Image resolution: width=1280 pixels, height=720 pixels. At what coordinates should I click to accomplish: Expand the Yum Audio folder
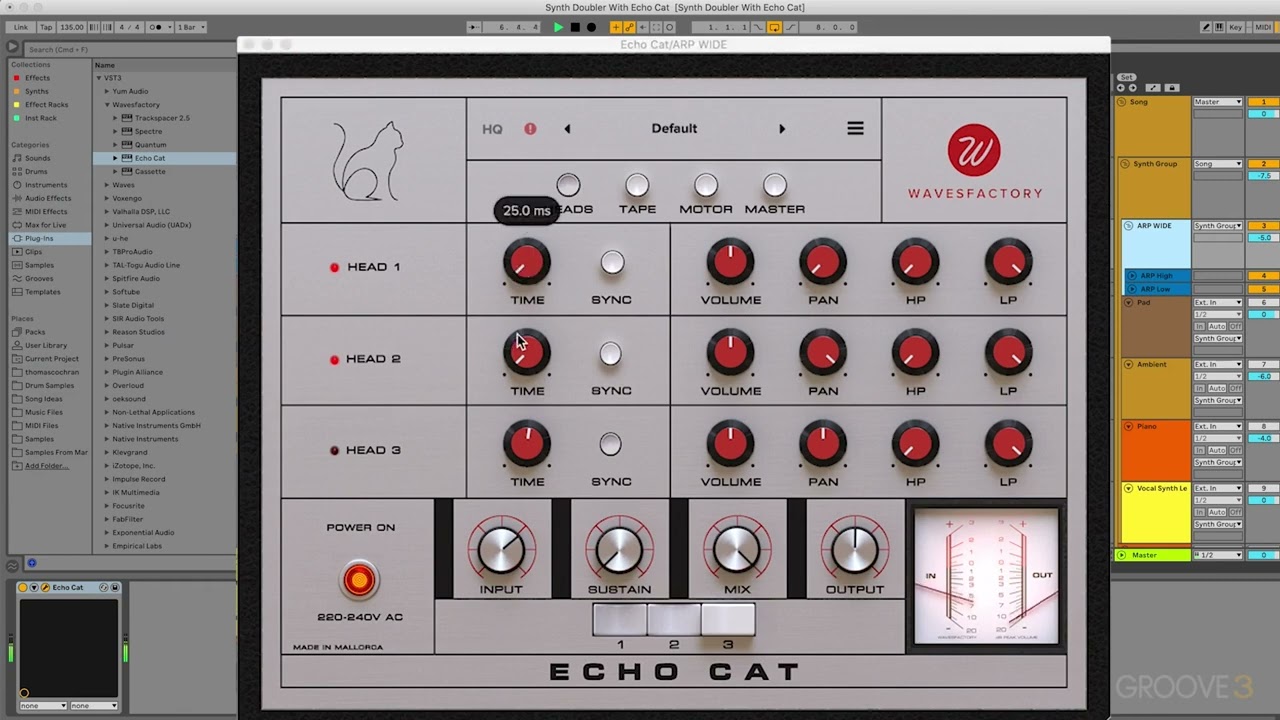pos(107,91)
